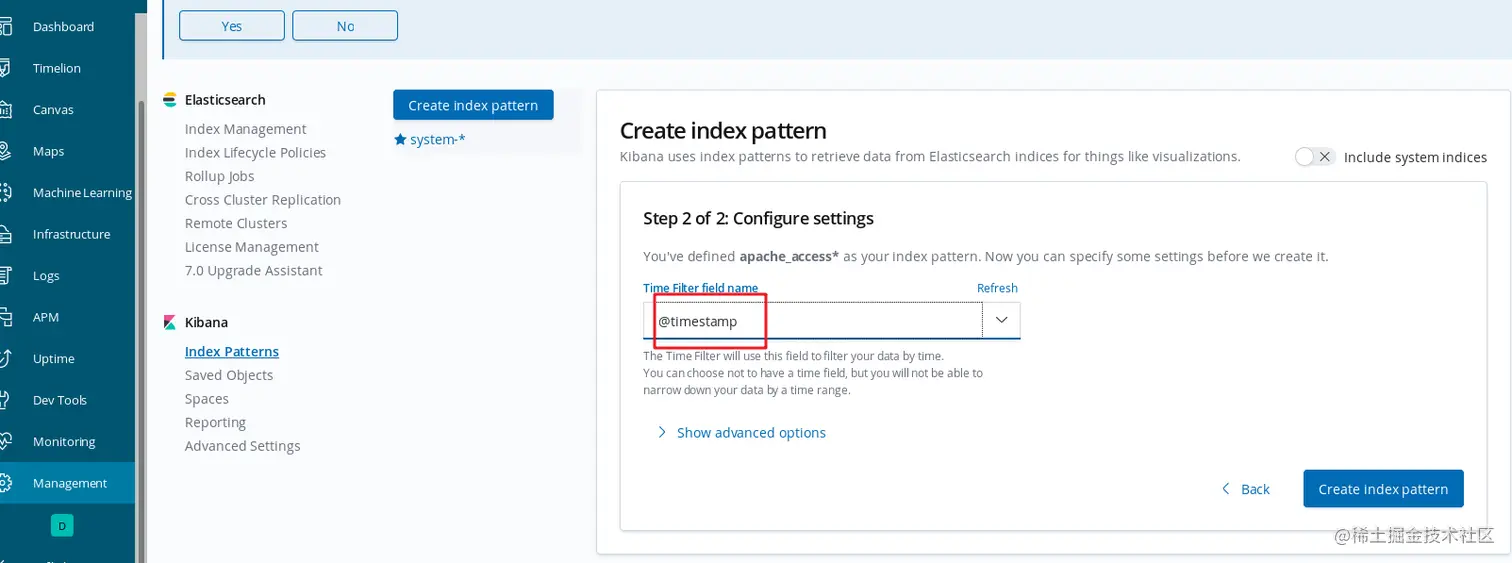Open the Time Filter field dropdown arrow

coord(1001,320)
